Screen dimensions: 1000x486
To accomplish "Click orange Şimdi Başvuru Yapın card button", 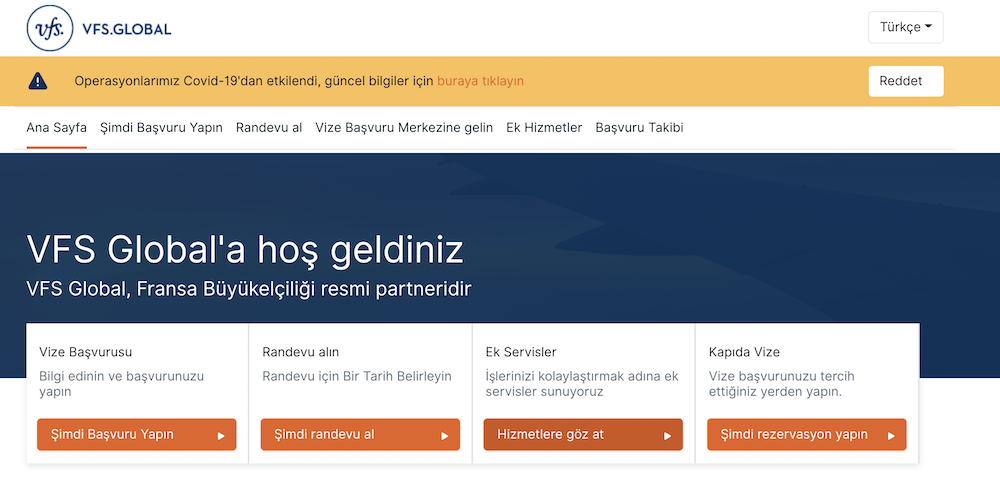I will click(136, 434).
